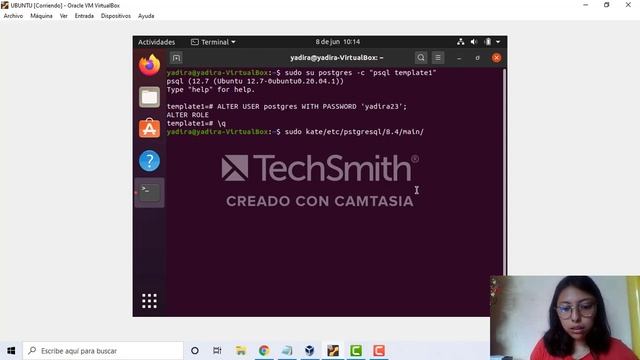The width and height of the screenshot is (640, 360).
Task: Click the network status icon in top bar
Action: point(461,42)
